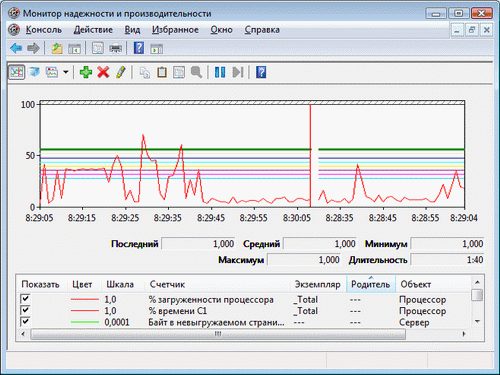Click the Максимум value field
500x375 pixels.
[304, 260]
